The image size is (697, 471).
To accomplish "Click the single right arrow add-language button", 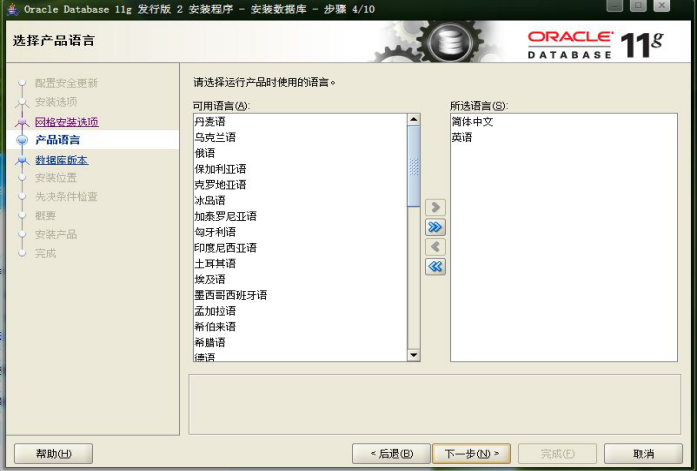I will 435,208.
